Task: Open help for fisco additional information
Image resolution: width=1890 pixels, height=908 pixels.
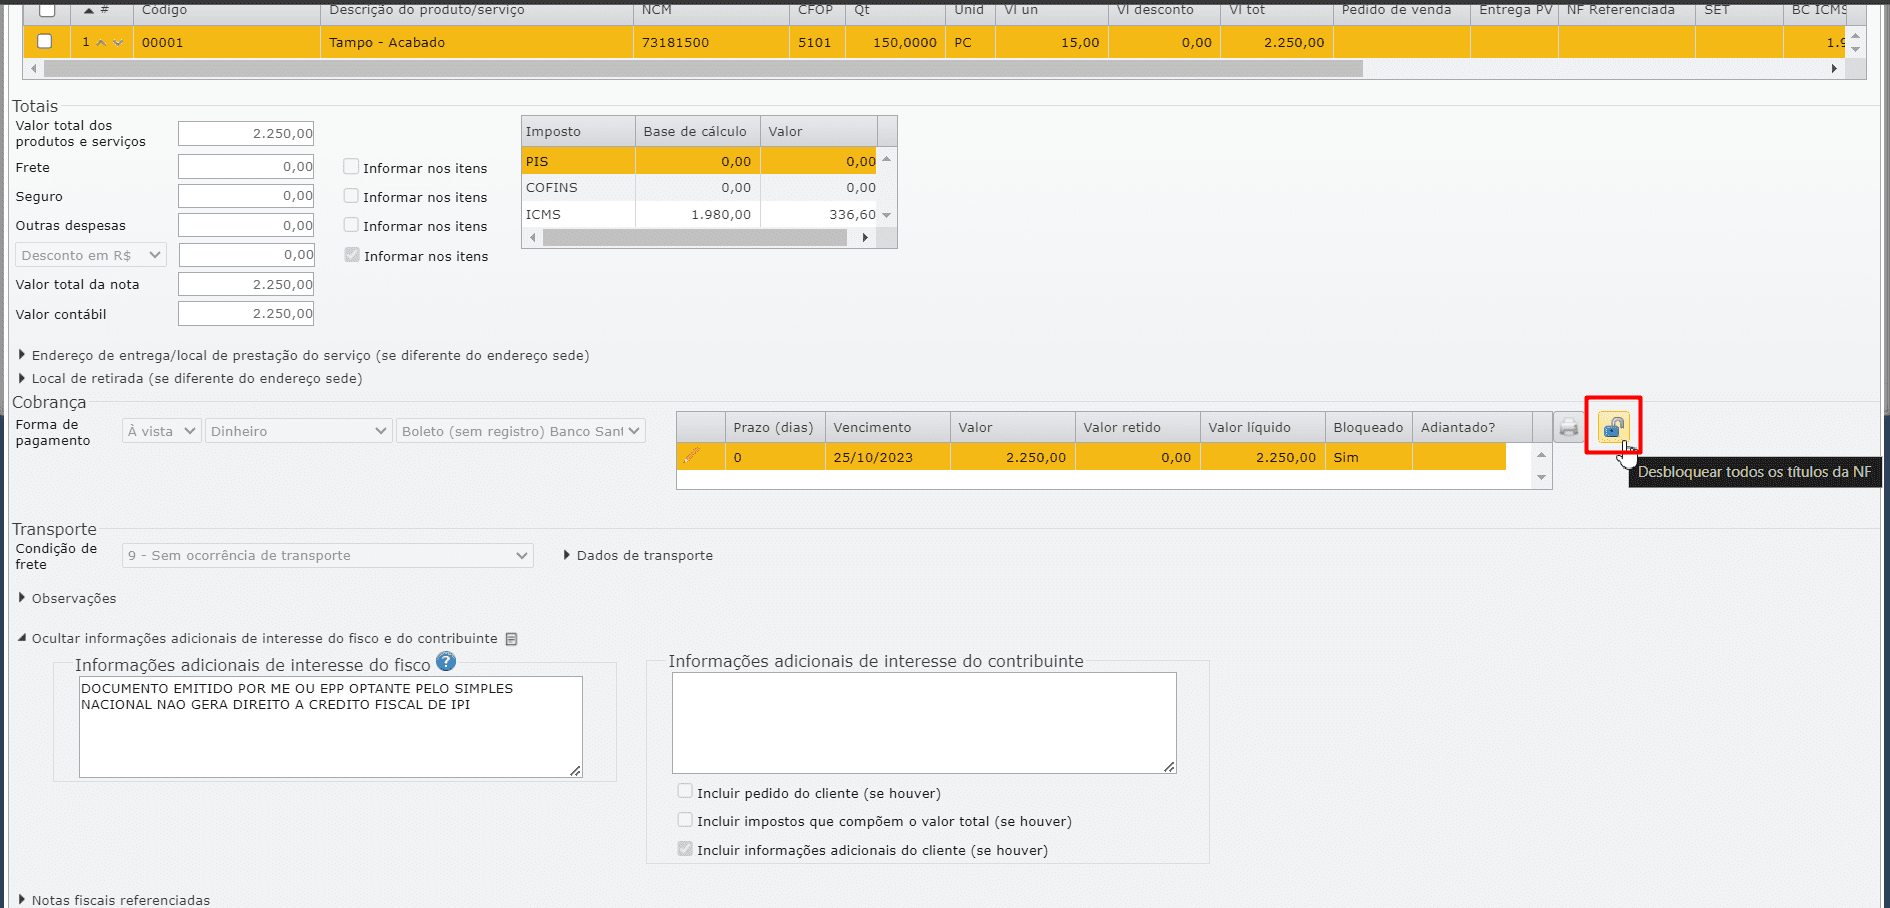Action: click(x=446, y=662)
